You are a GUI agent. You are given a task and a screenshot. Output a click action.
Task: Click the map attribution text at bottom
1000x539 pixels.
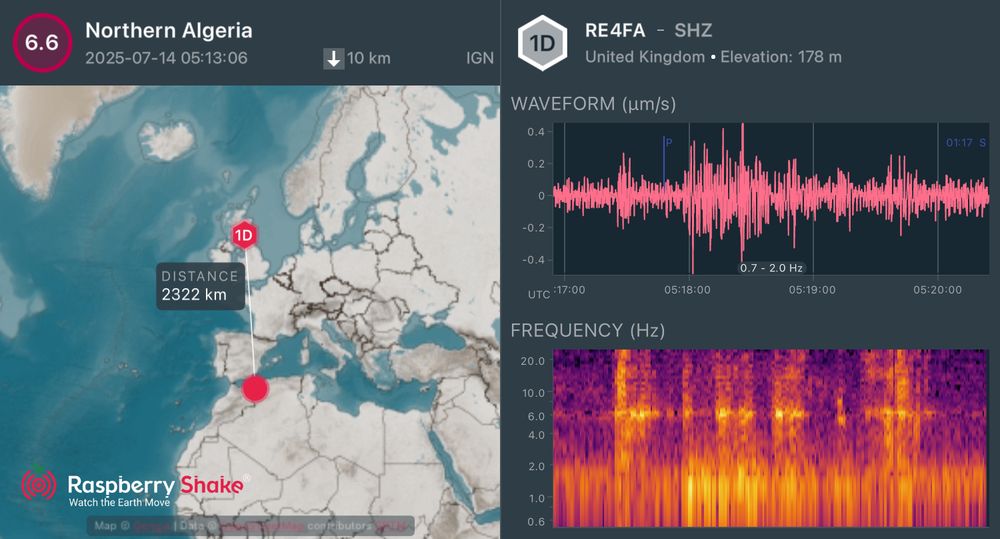coord(251,526)
